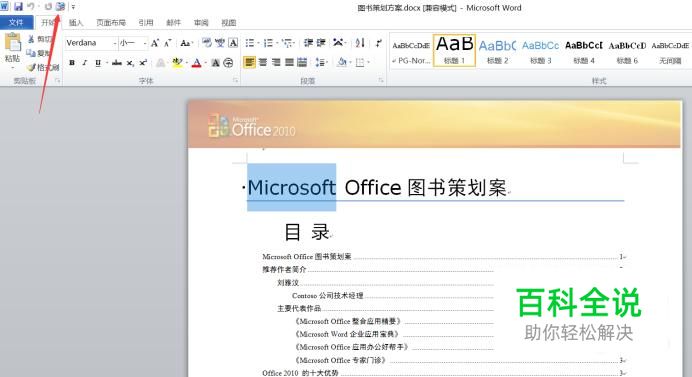Open the Clipboard pane launcher (剪贴板)
This screenshot has height=377, width=692.
tap(57, 80)
